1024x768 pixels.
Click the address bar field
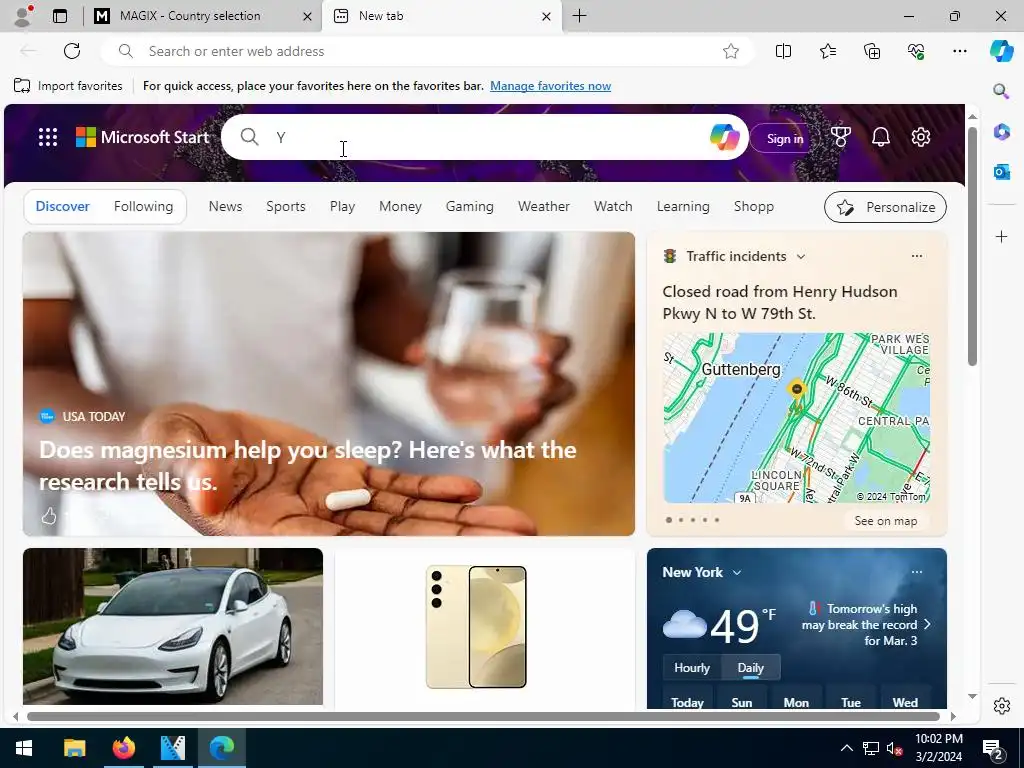(x=428, y=52)
